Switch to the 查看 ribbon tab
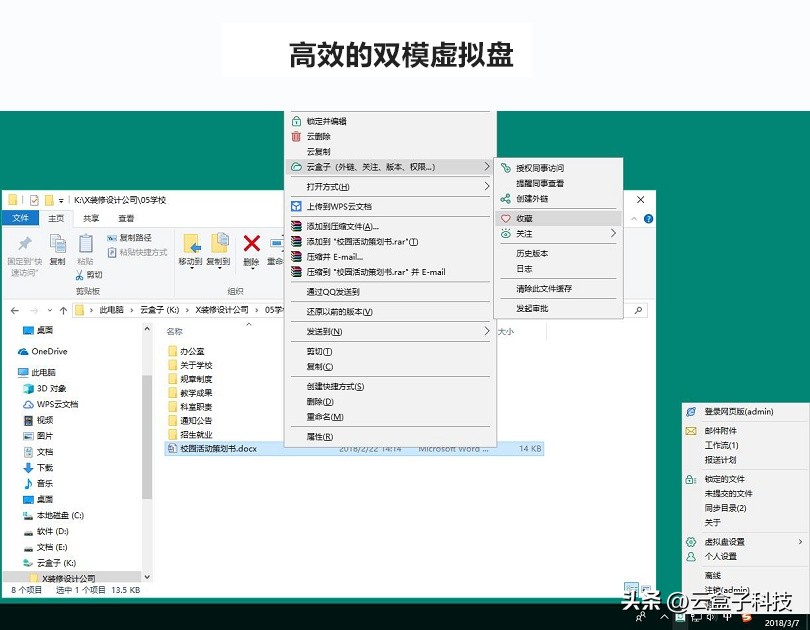 [x=125, y=218]
